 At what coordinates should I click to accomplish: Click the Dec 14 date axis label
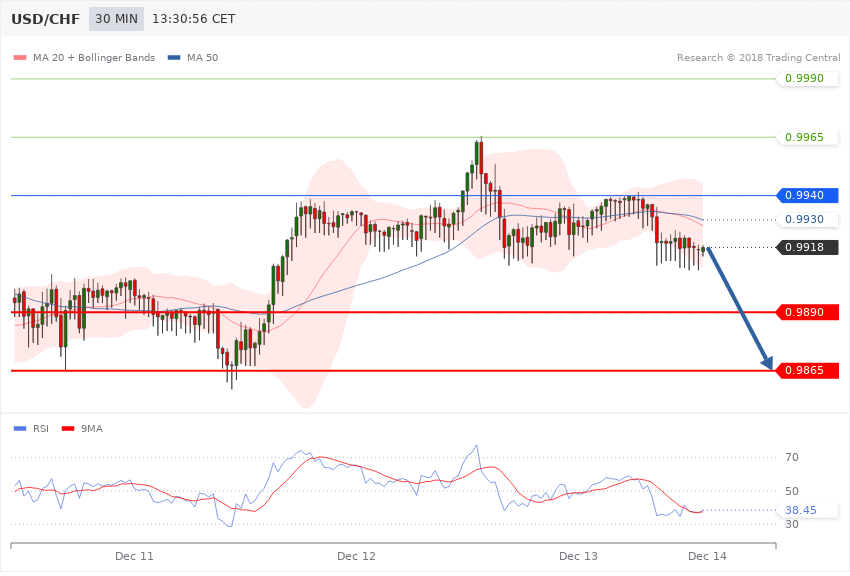tap(707, 556)
